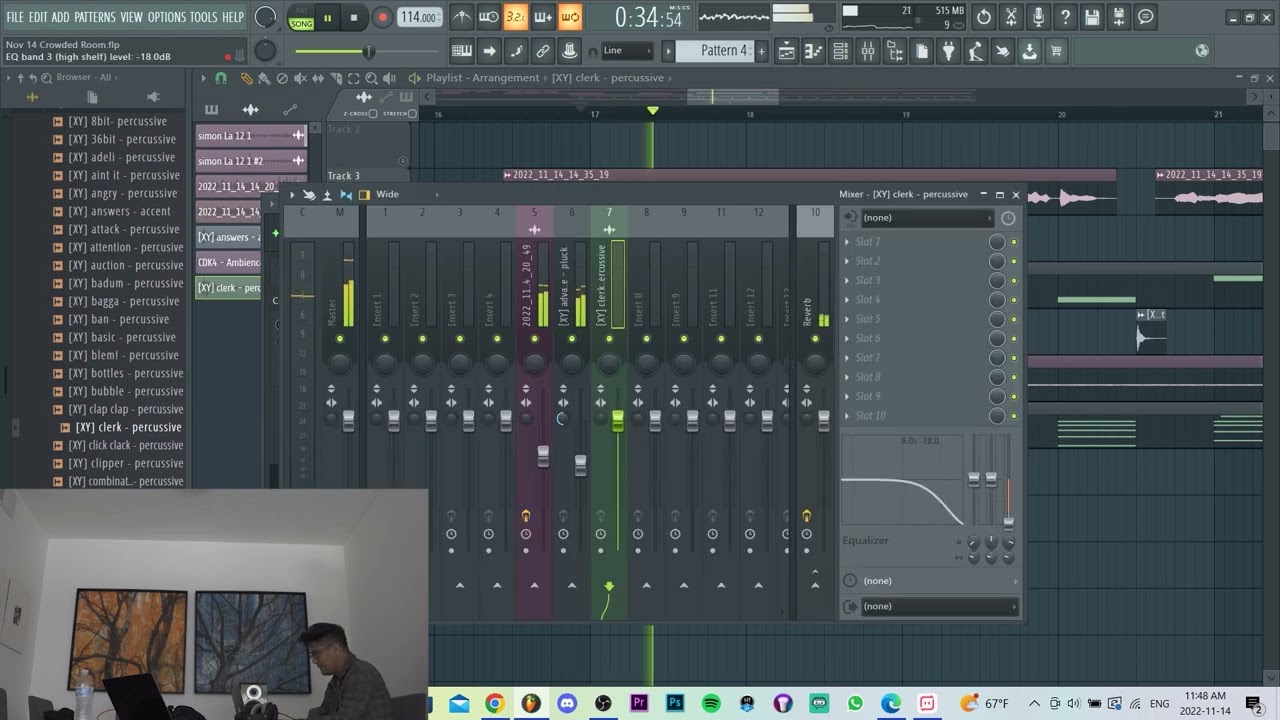Open the help question mark icon
This screenshot has height=720, width=1280.
1065,17
